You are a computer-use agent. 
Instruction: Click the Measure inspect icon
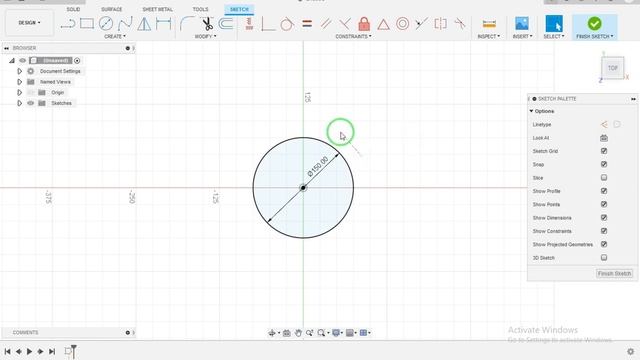click(489, 24)
